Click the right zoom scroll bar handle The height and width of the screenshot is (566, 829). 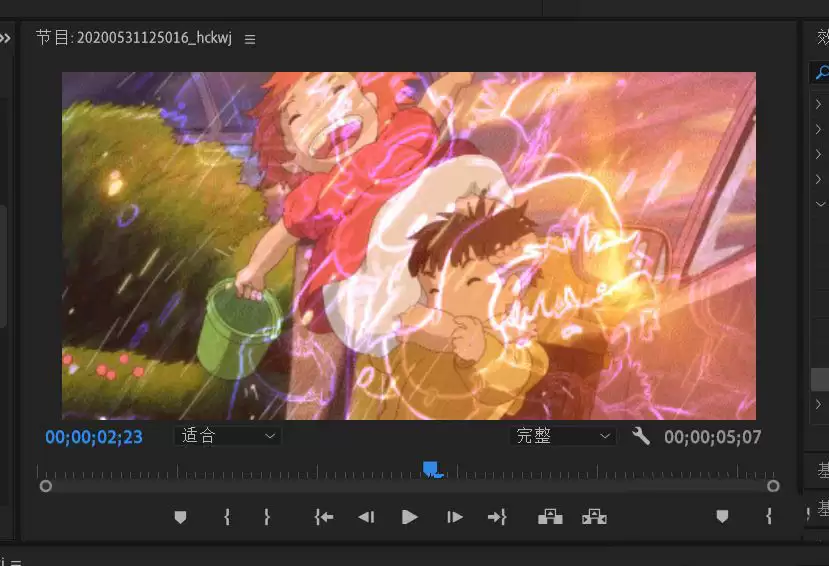pyautogui.click(x=773, y=486)
